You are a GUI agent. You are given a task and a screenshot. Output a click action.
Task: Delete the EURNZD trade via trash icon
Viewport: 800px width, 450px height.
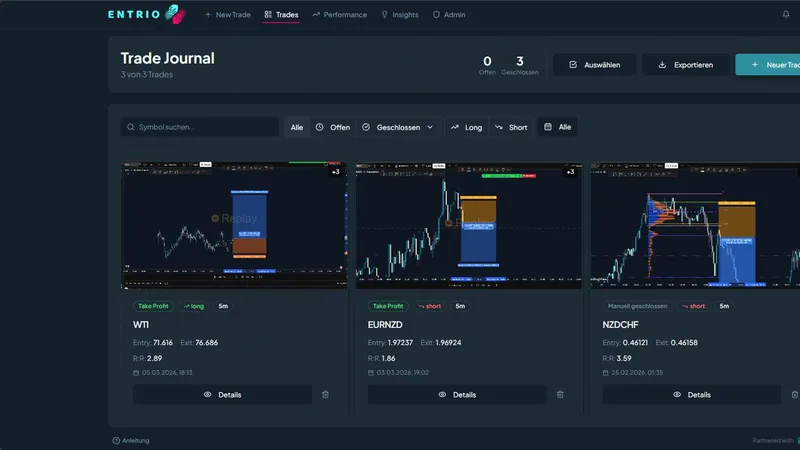(x=560, y=394)
